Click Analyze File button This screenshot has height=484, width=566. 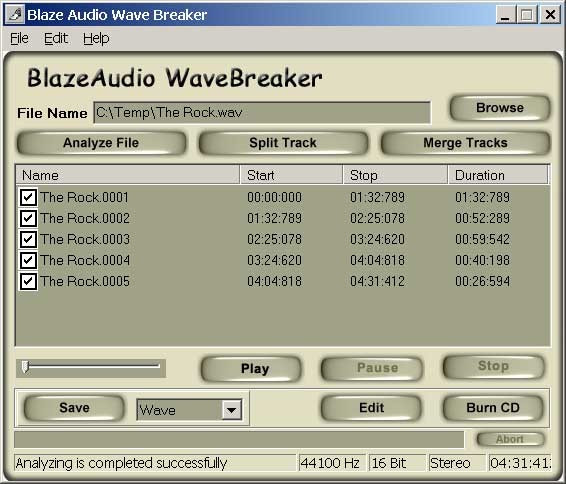[101, 143]
